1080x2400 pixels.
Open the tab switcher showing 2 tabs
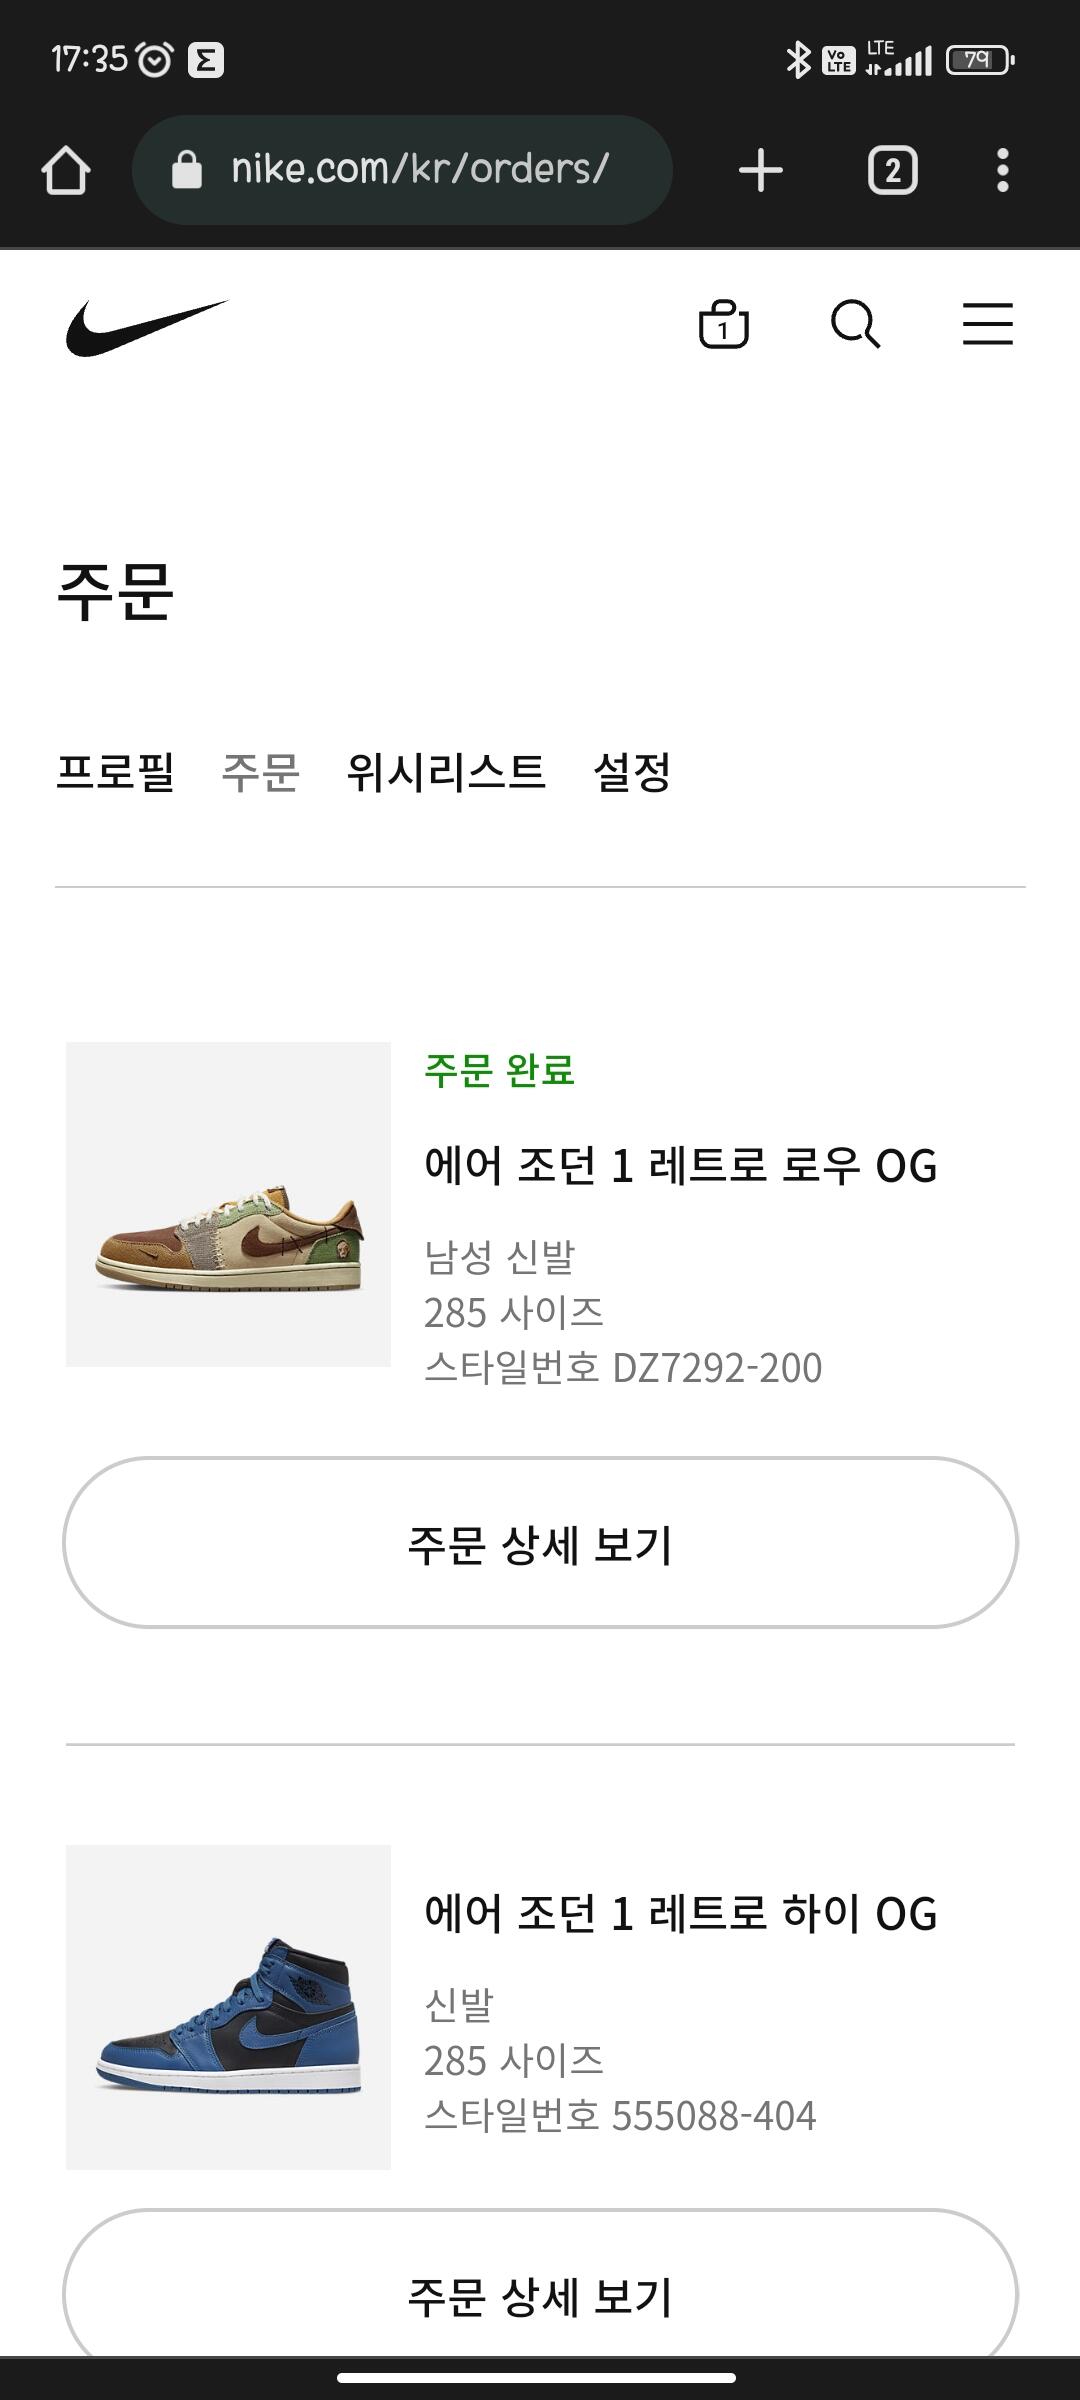coord(892,170)
